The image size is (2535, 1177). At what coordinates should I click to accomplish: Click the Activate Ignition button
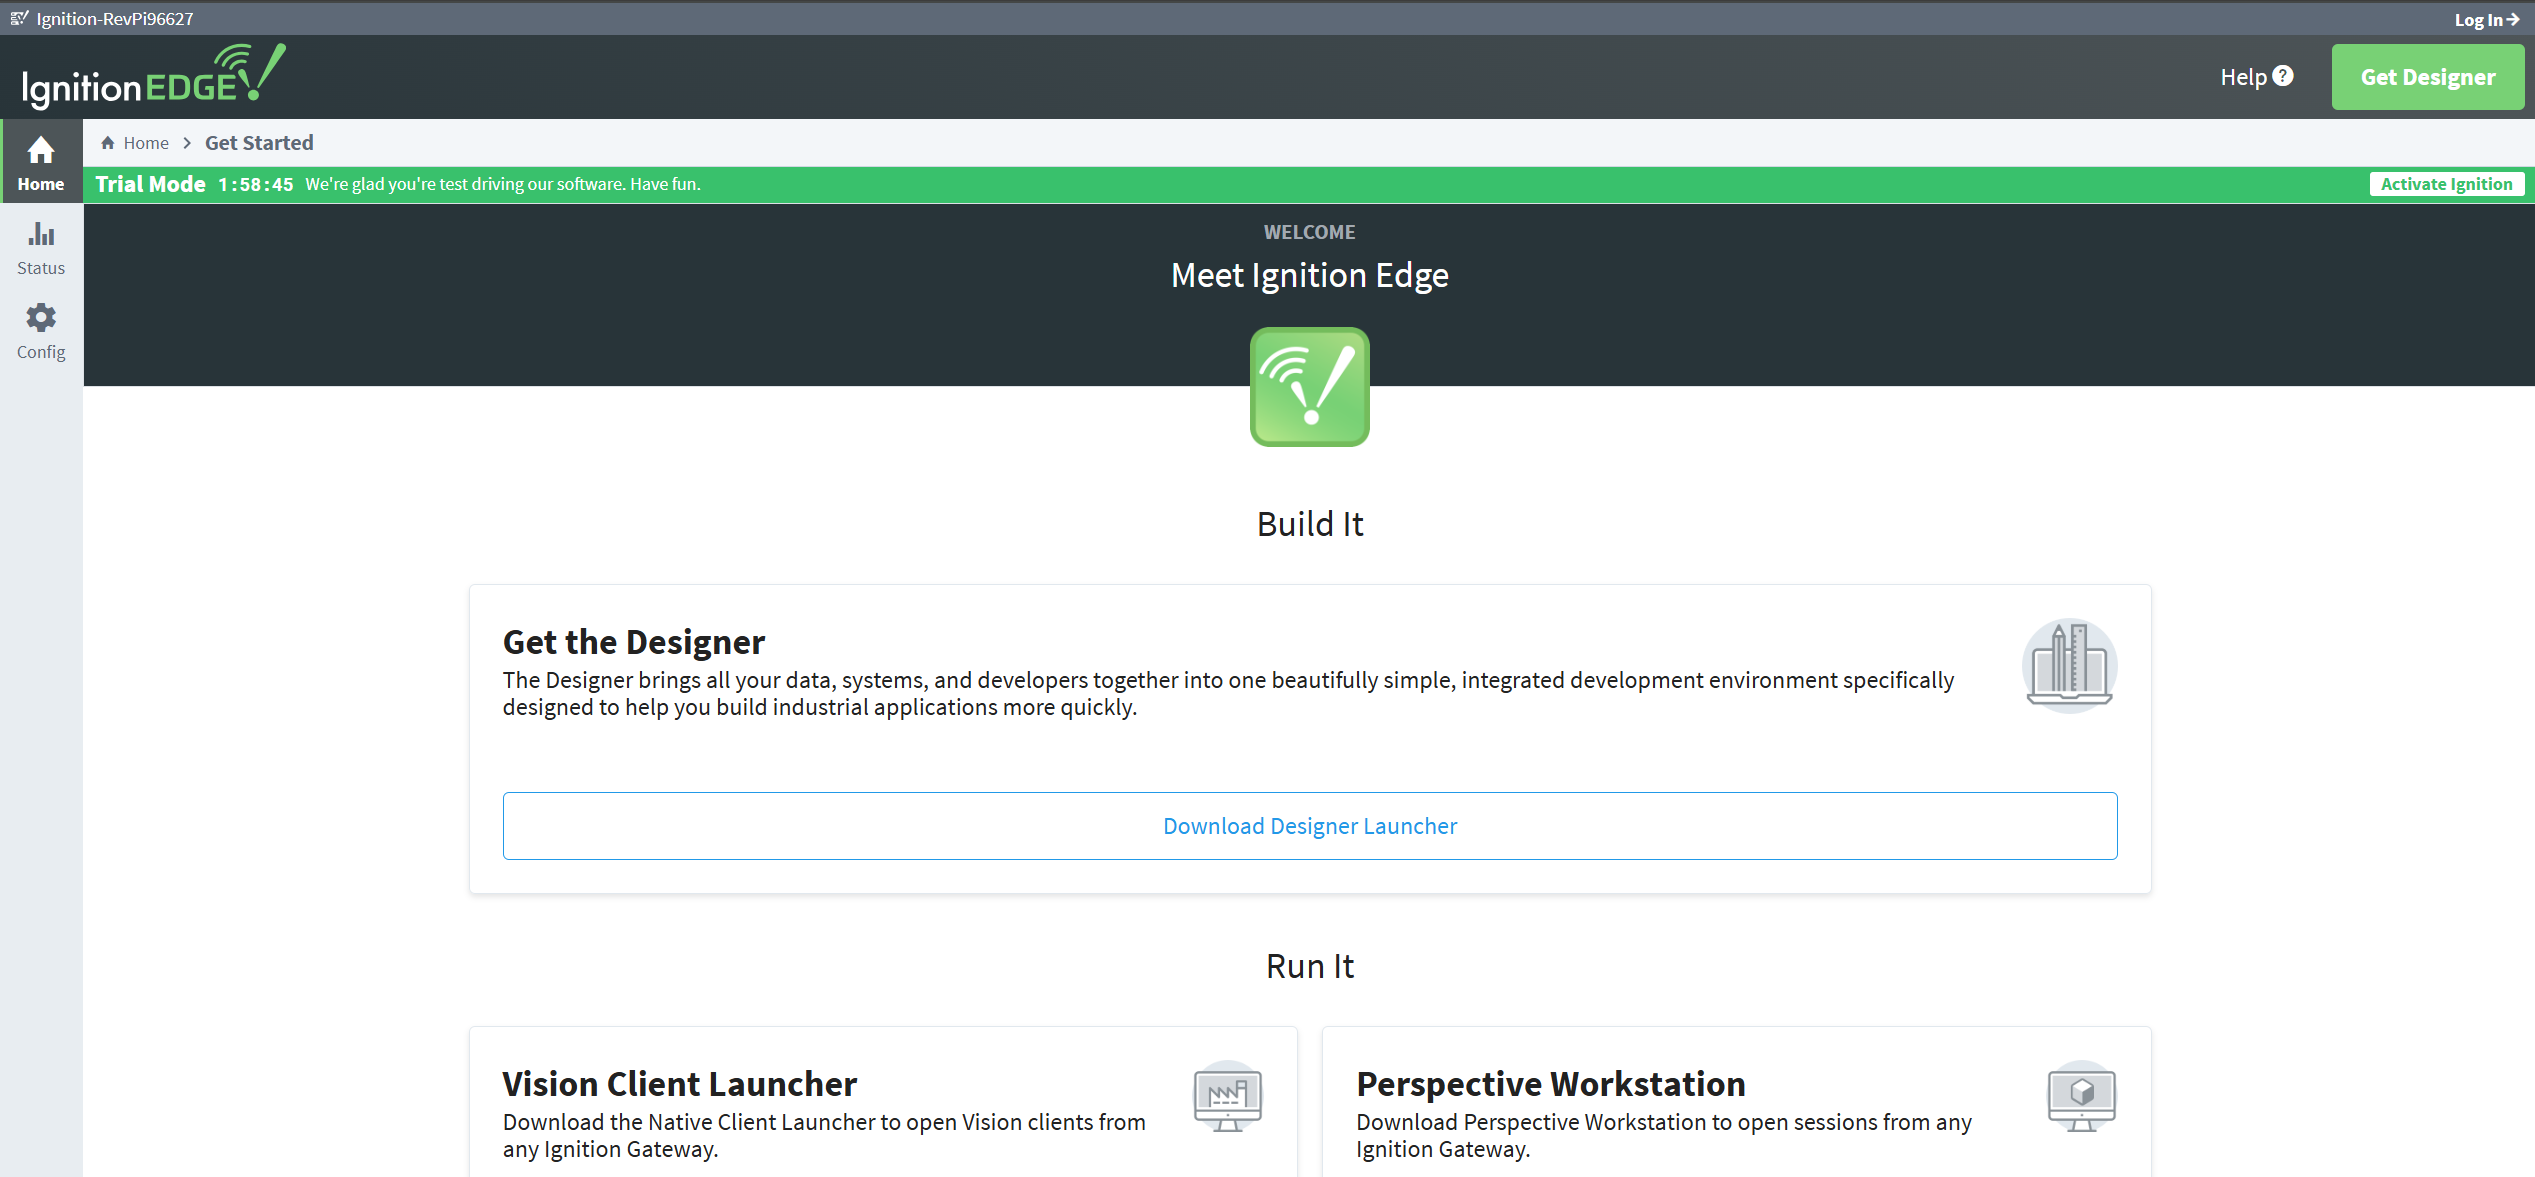pos(2446,184)
